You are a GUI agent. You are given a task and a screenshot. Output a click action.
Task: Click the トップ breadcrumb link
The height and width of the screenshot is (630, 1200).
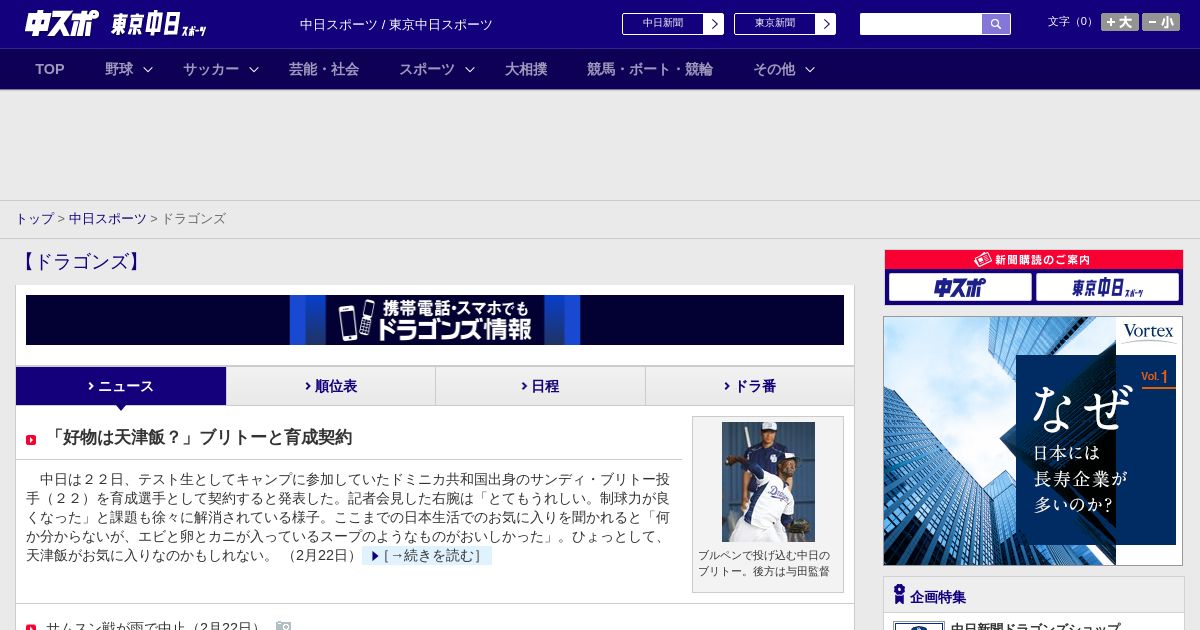[x=34, y=218]
